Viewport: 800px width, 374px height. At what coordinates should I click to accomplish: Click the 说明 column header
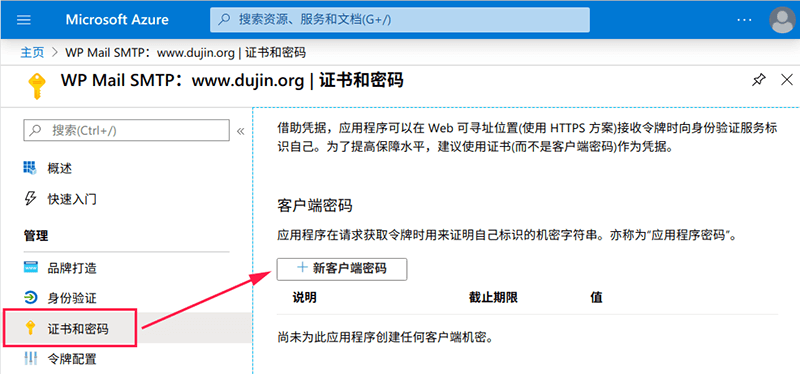pyautogui.click(x=305, y=297)
